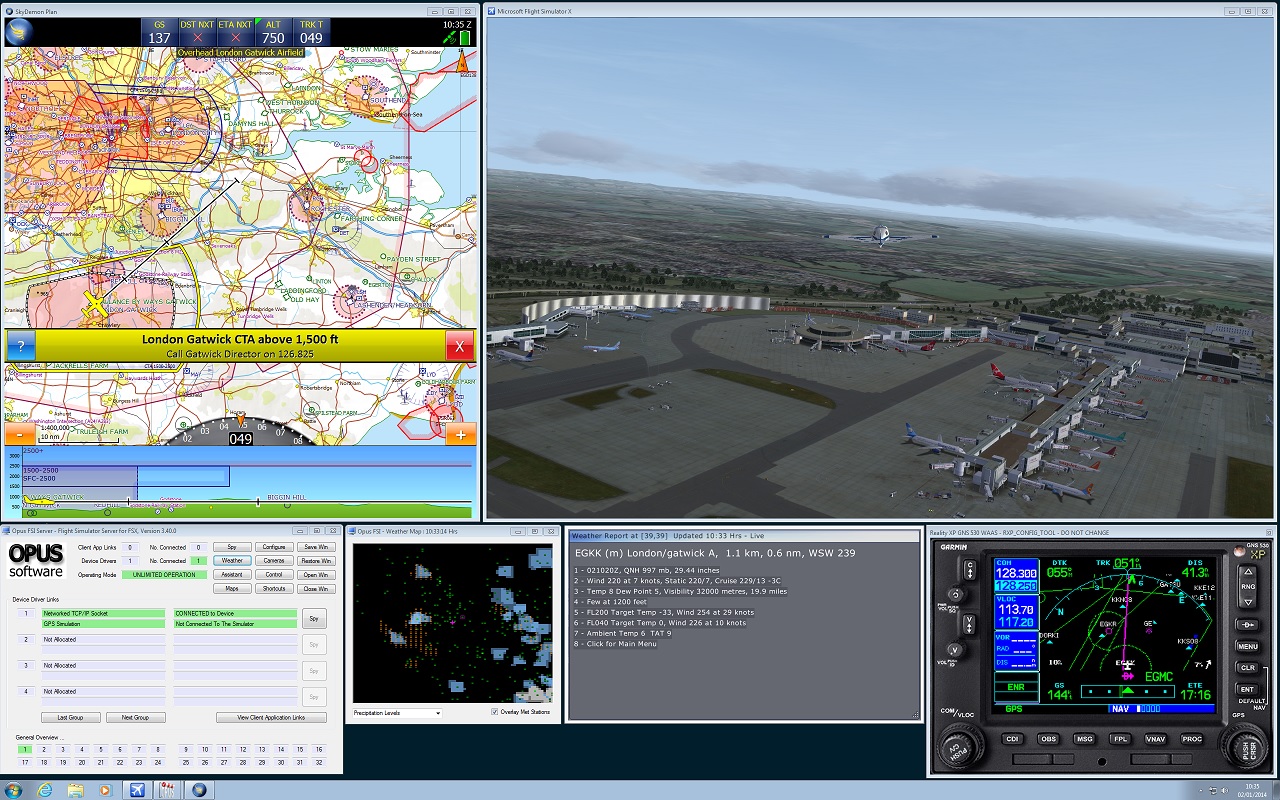Open the SkyDemon globe menu icon
The width and height of the screenshot is (1280, 800).
click(x=19, y=31)
